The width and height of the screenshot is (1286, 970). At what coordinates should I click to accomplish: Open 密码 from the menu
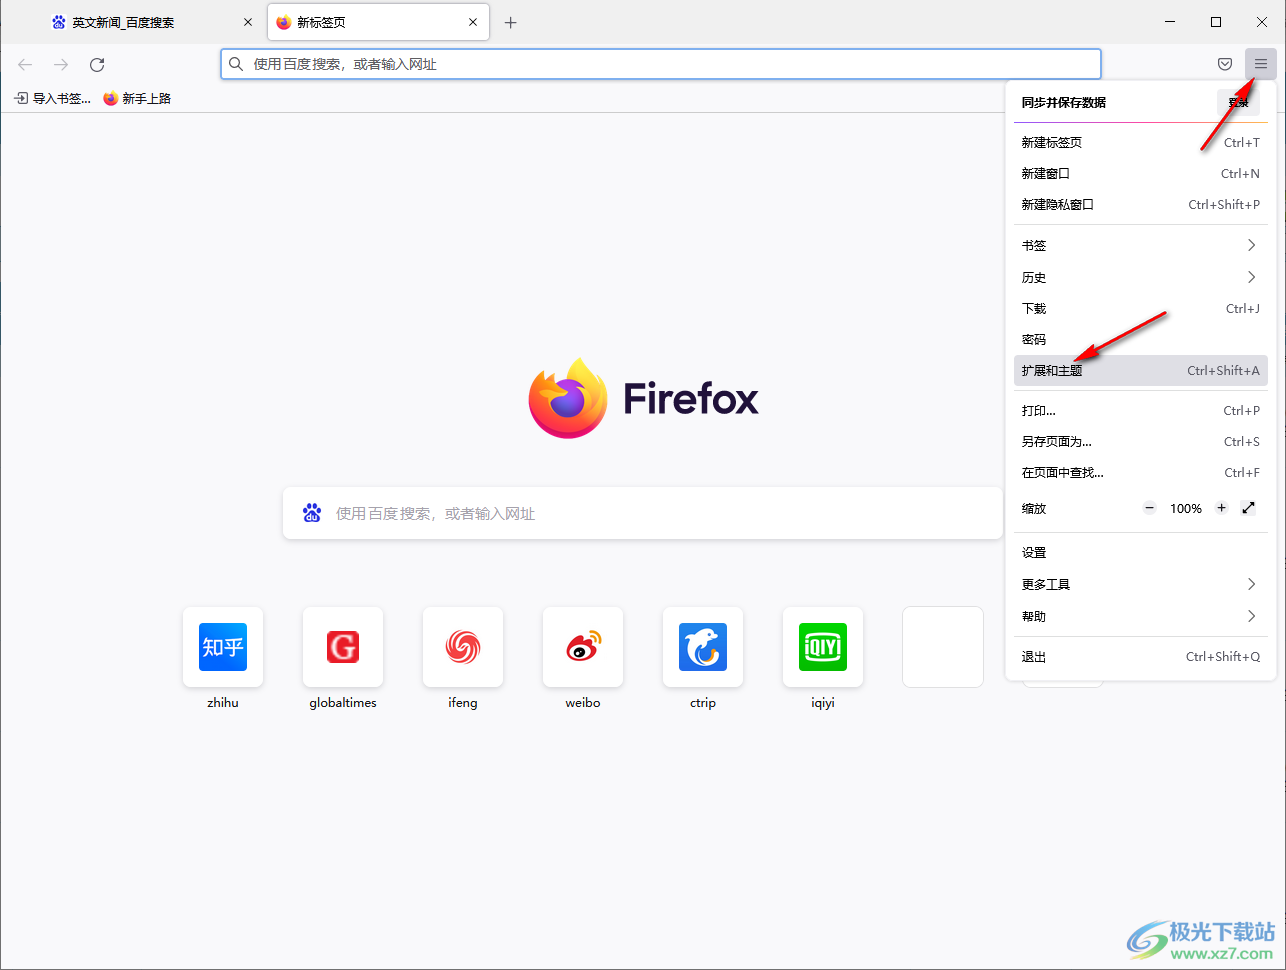1141,339
